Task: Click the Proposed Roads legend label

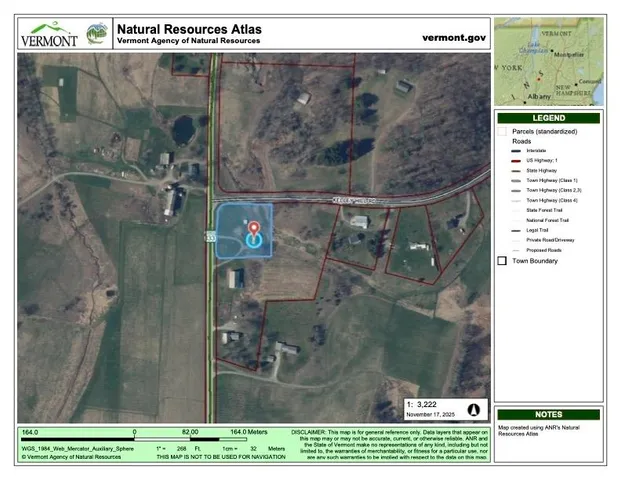Action: point(544,251)
